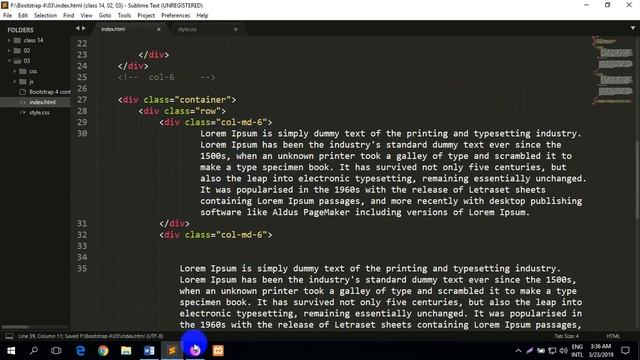Viewport: 640px width, 360px height.
Task: Click line number 27 in gutter
Action: click(x=82, y=100)
